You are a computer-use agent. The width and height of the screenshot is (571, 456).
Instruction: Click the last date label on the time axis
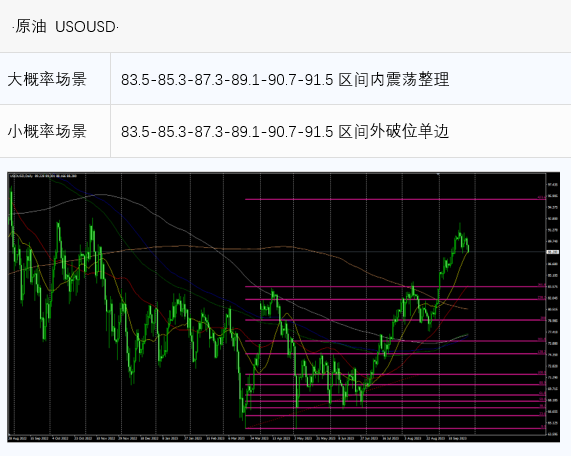458,439
